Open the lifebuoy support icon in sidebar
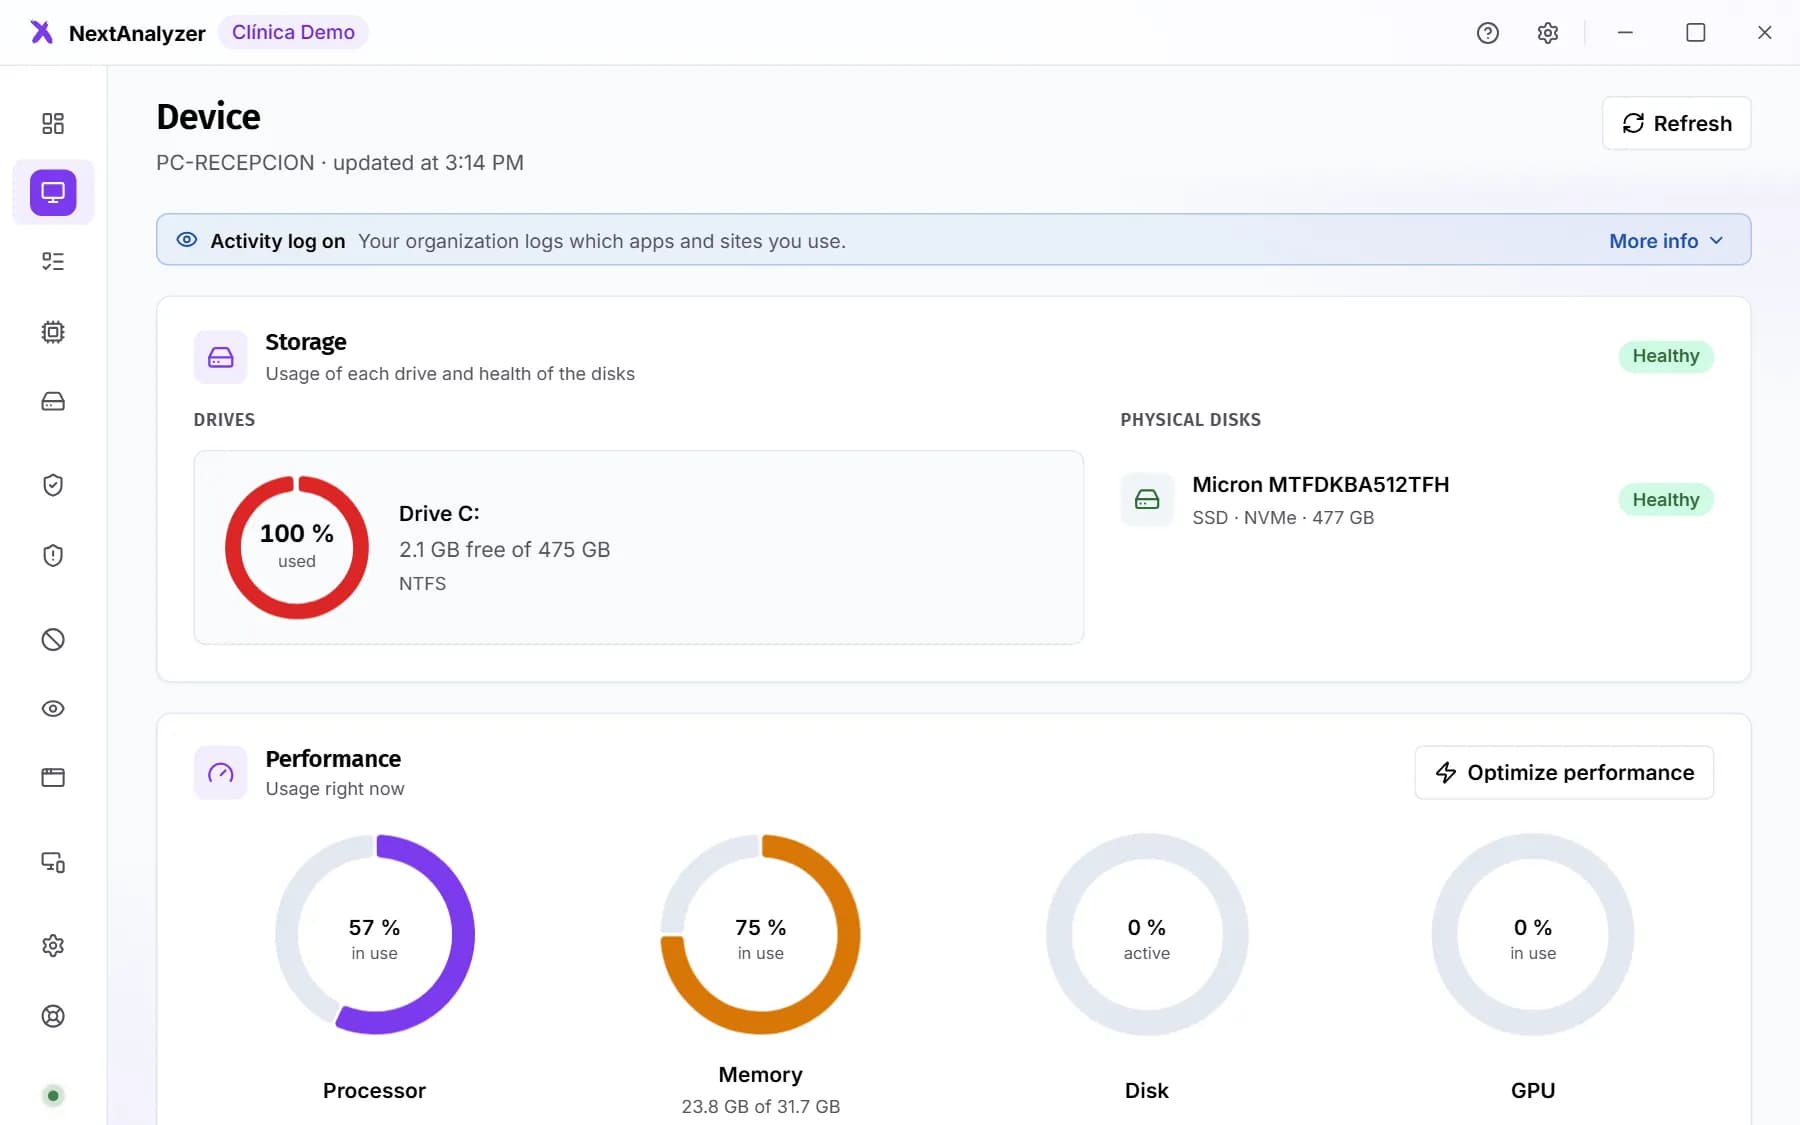The height and width of the screenshot is (1125, 1800). point(53,1016)
